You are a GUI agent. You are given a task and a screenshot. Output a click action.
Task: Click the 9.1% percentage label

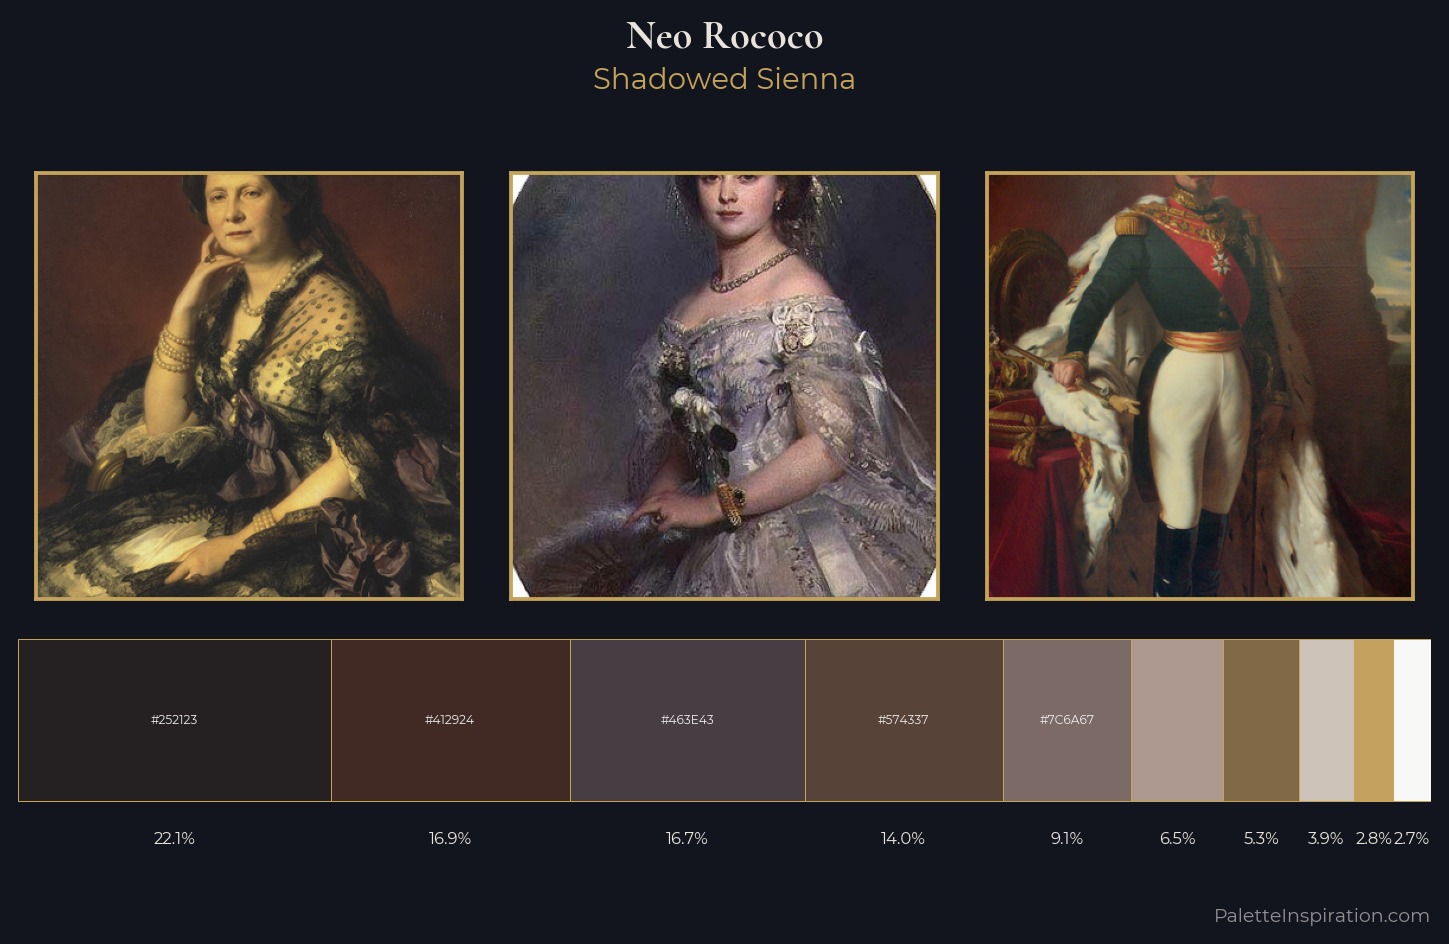1067,838
